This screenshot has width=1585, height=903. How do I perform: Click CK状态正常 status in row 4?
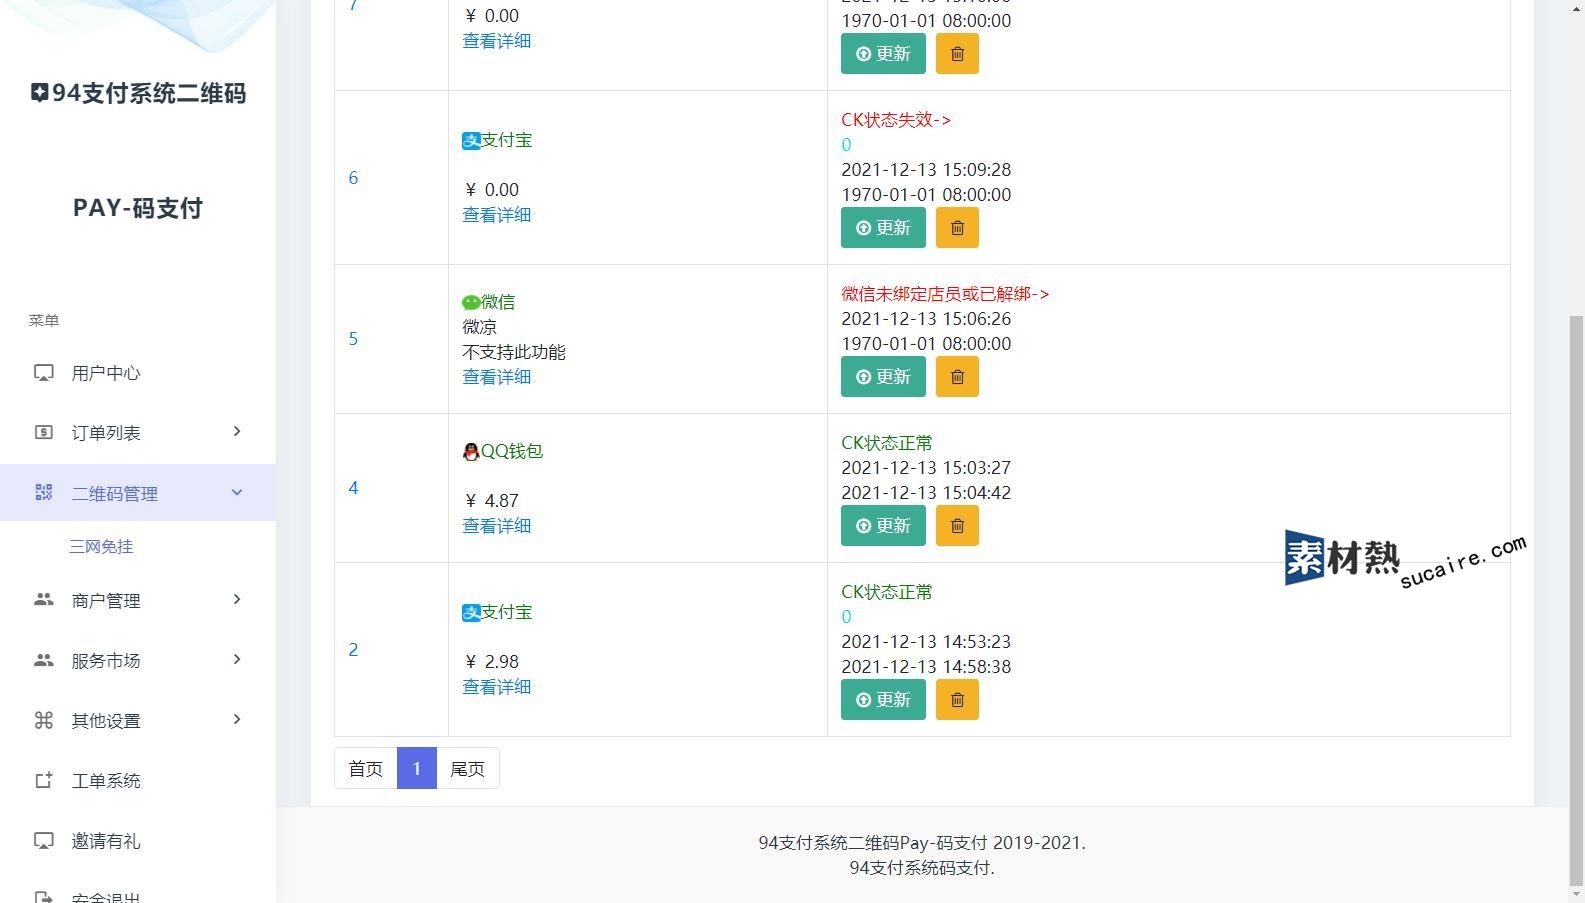887,443
